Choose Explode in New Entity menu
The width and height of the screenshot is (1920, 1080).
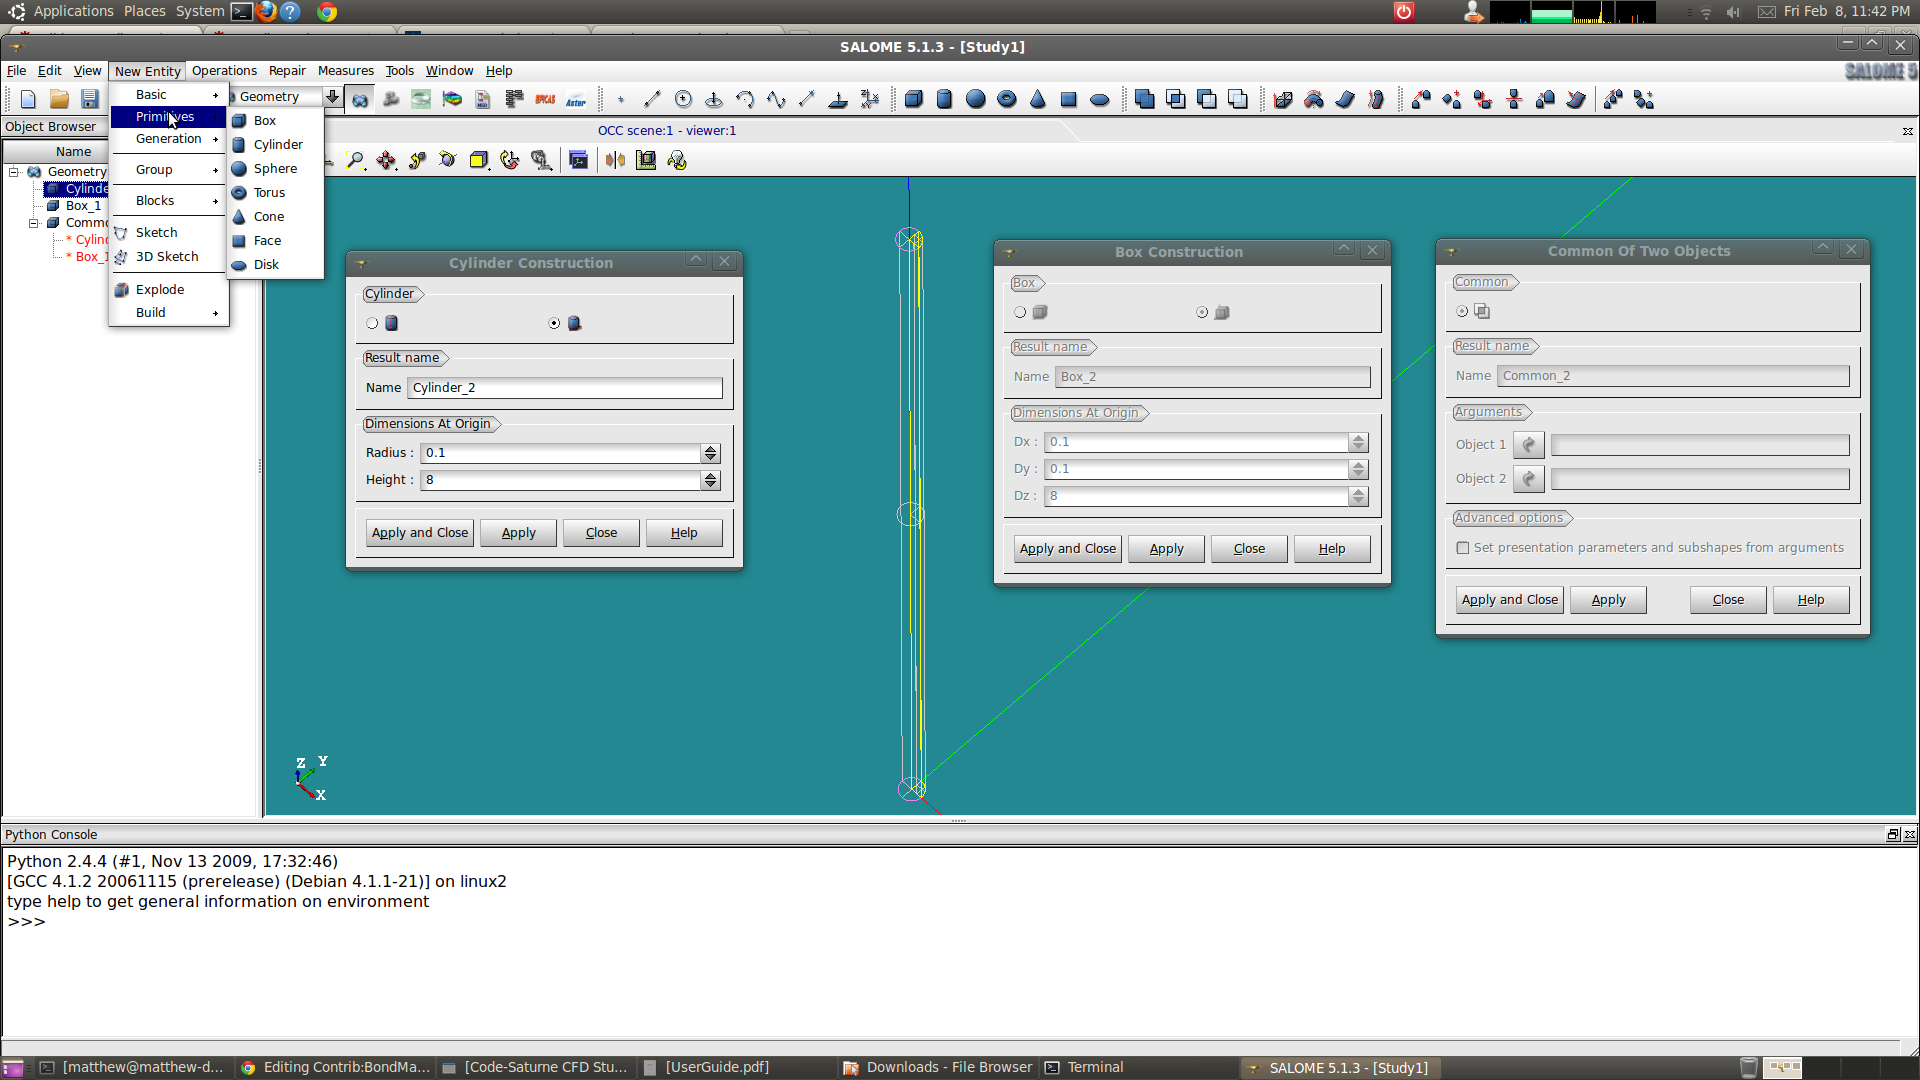tap(168, 290)
